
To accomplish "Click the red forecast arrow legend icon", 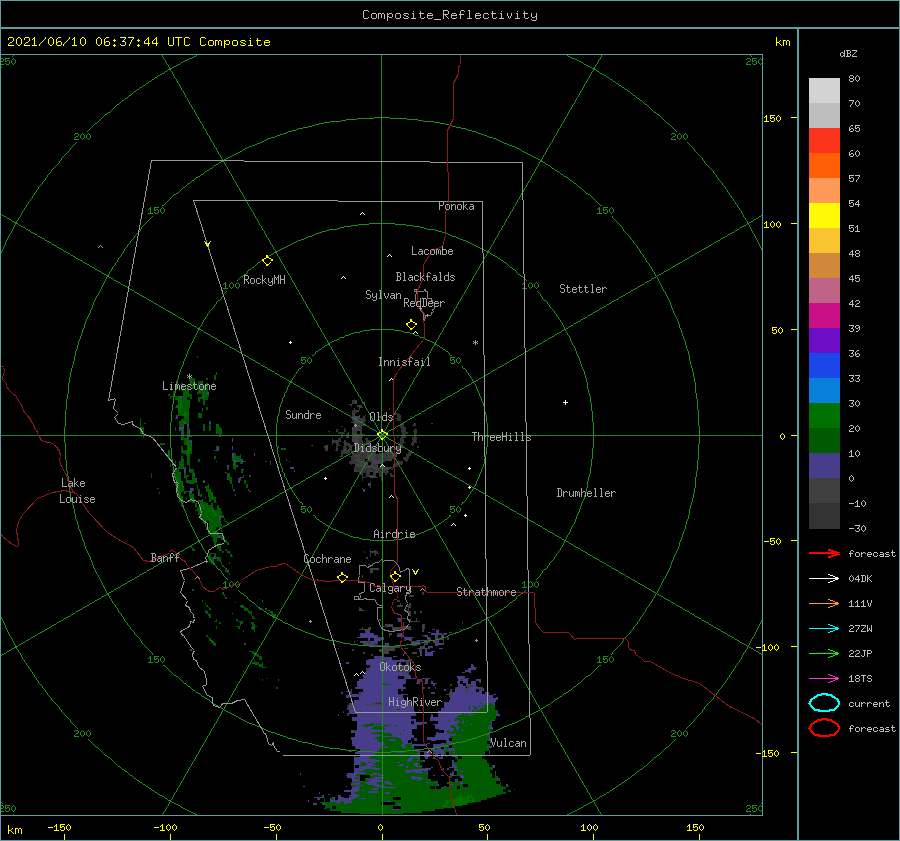I will coord(824,553).
